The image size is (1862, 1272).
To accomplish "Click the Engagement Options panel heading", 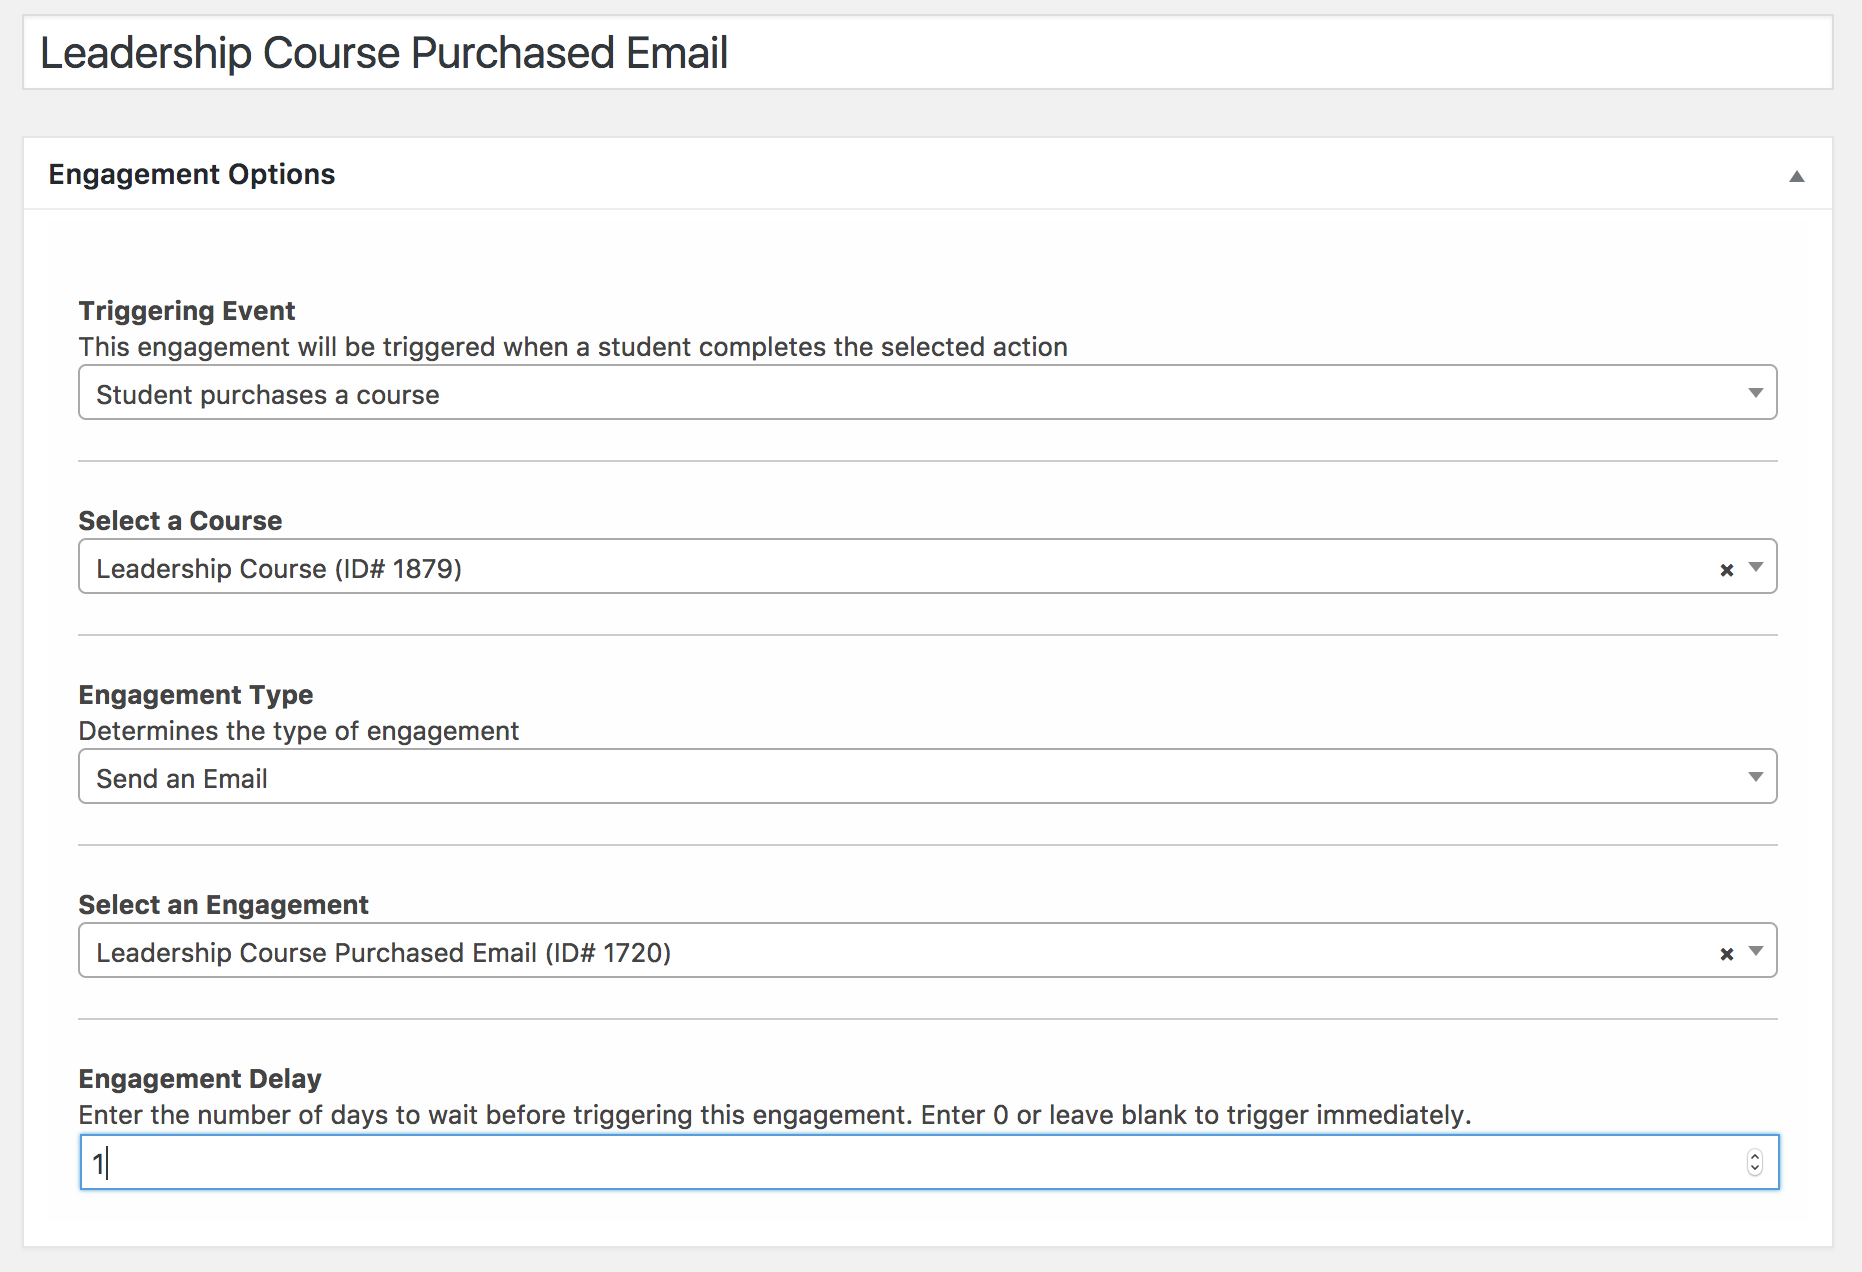I will (x=192, y=174).
